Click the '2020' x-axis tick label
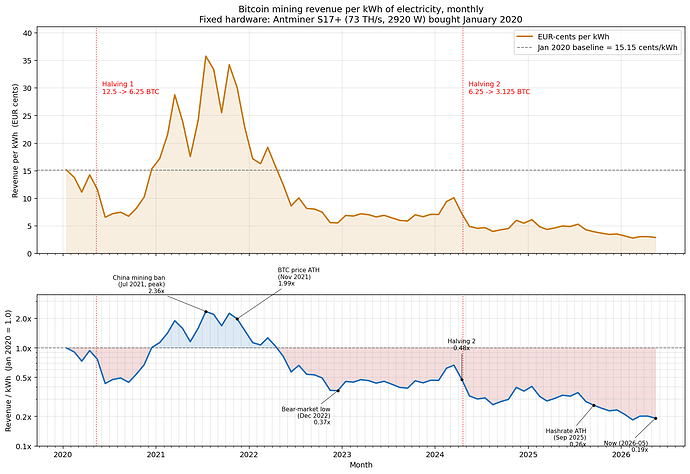The height and width of the screenshot is (474, 690). pyautogui.click(x=62, y=455)
